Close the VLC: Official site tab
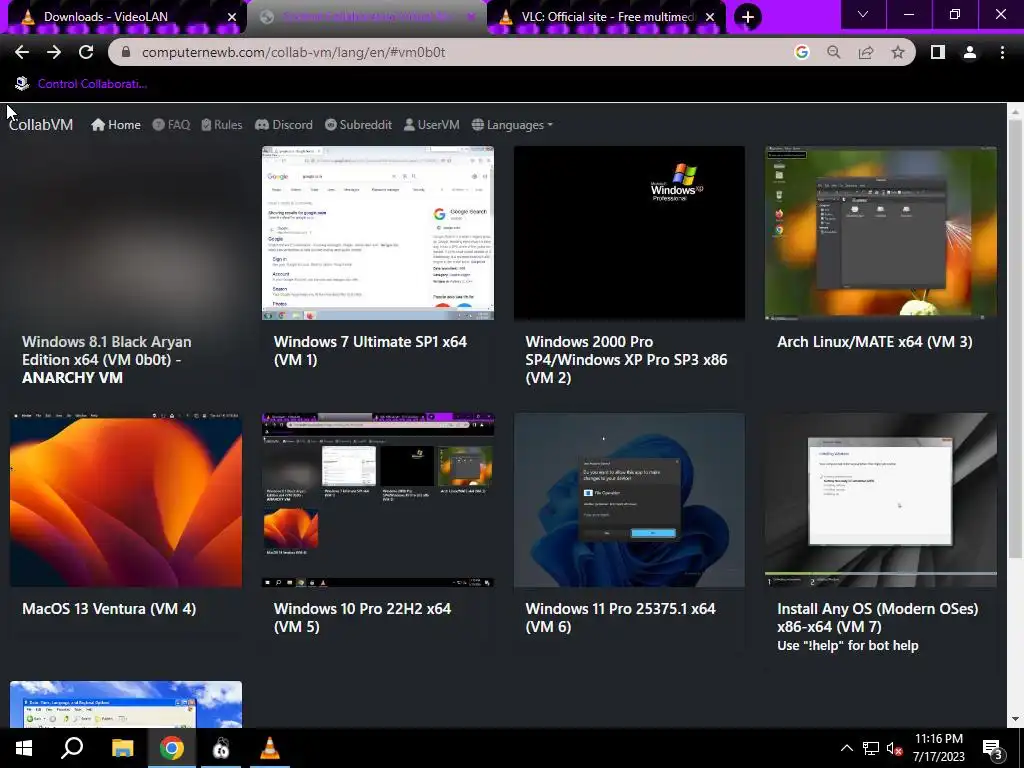 pyautogui.click(x=710, y=17)
